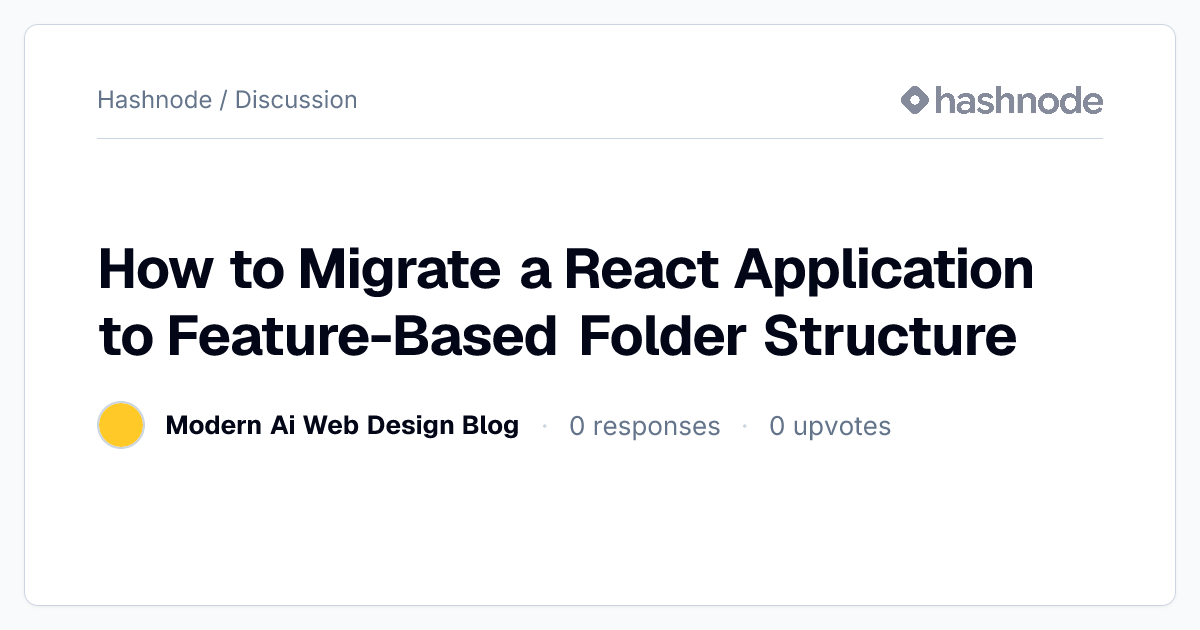
Task: Click the 0 upvotes counter
Action: point(830,426)
